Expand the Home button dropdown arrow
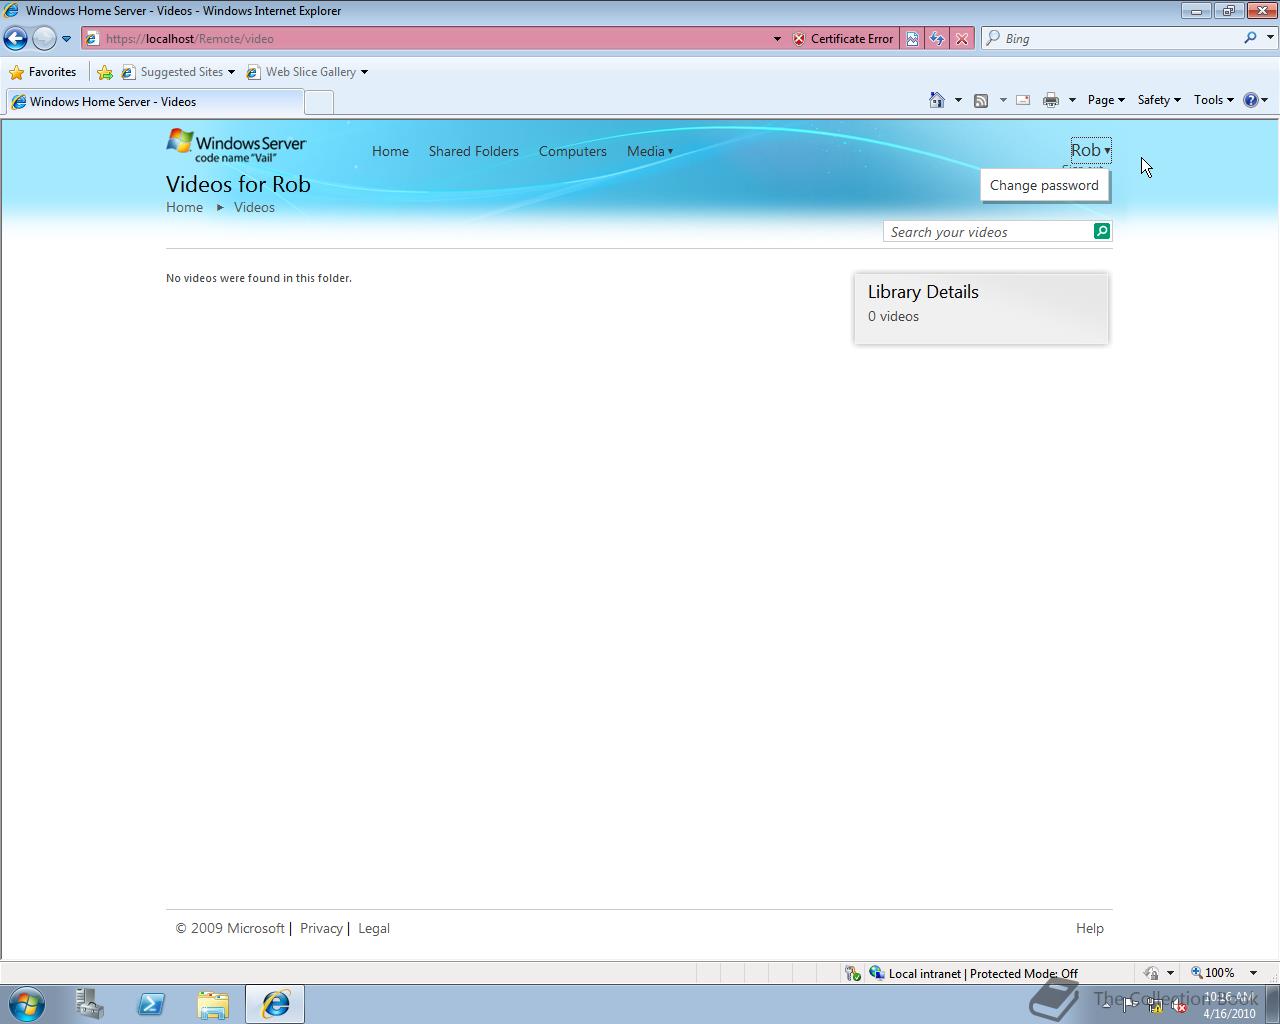Viewport: 1280px width, 1024px height. (x=958, y=100)
